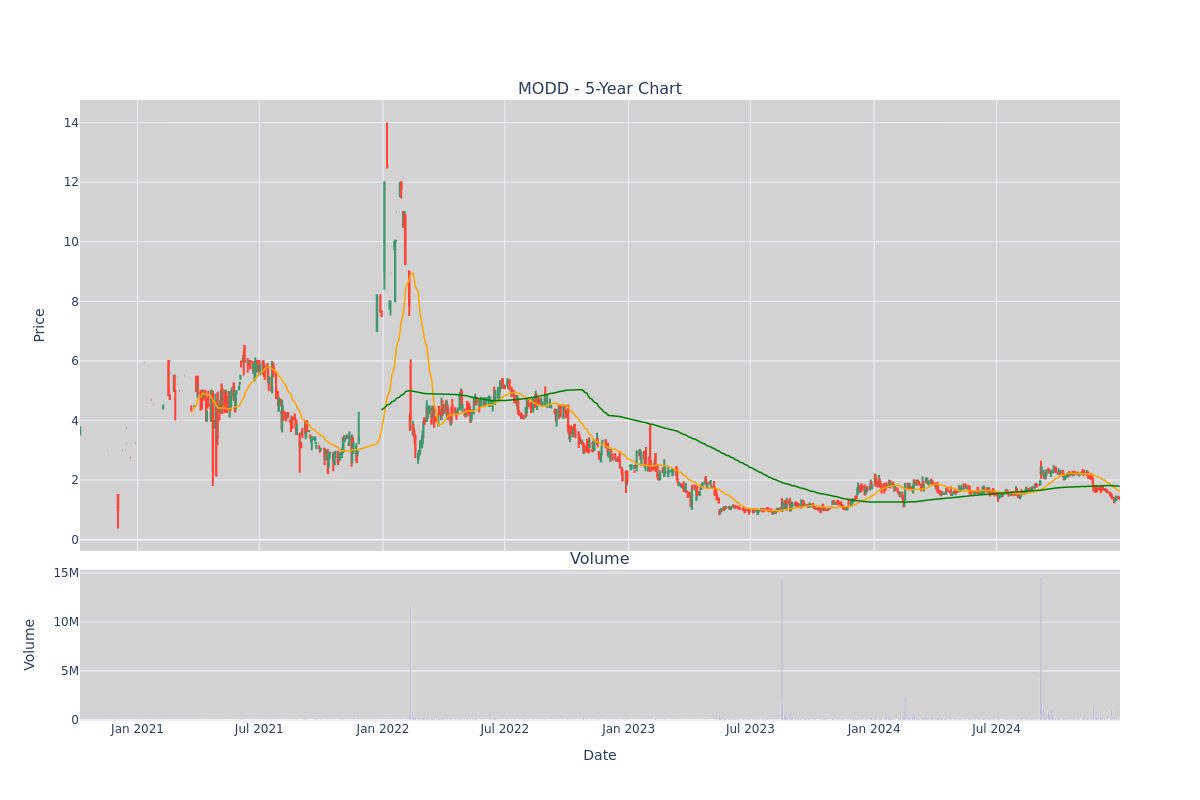Click the Jan 2022 date tick
Viewport: 1200px width, 800px height.
coord(383,729)
